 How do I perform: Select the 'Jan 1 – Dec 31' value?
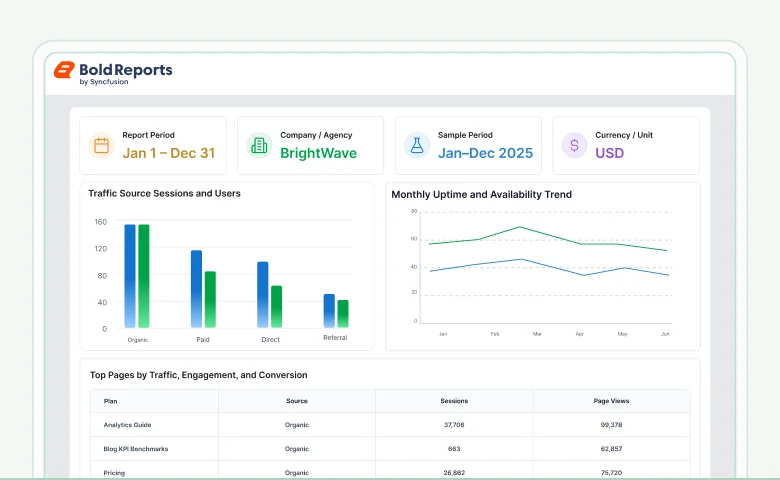click(169, 153)
